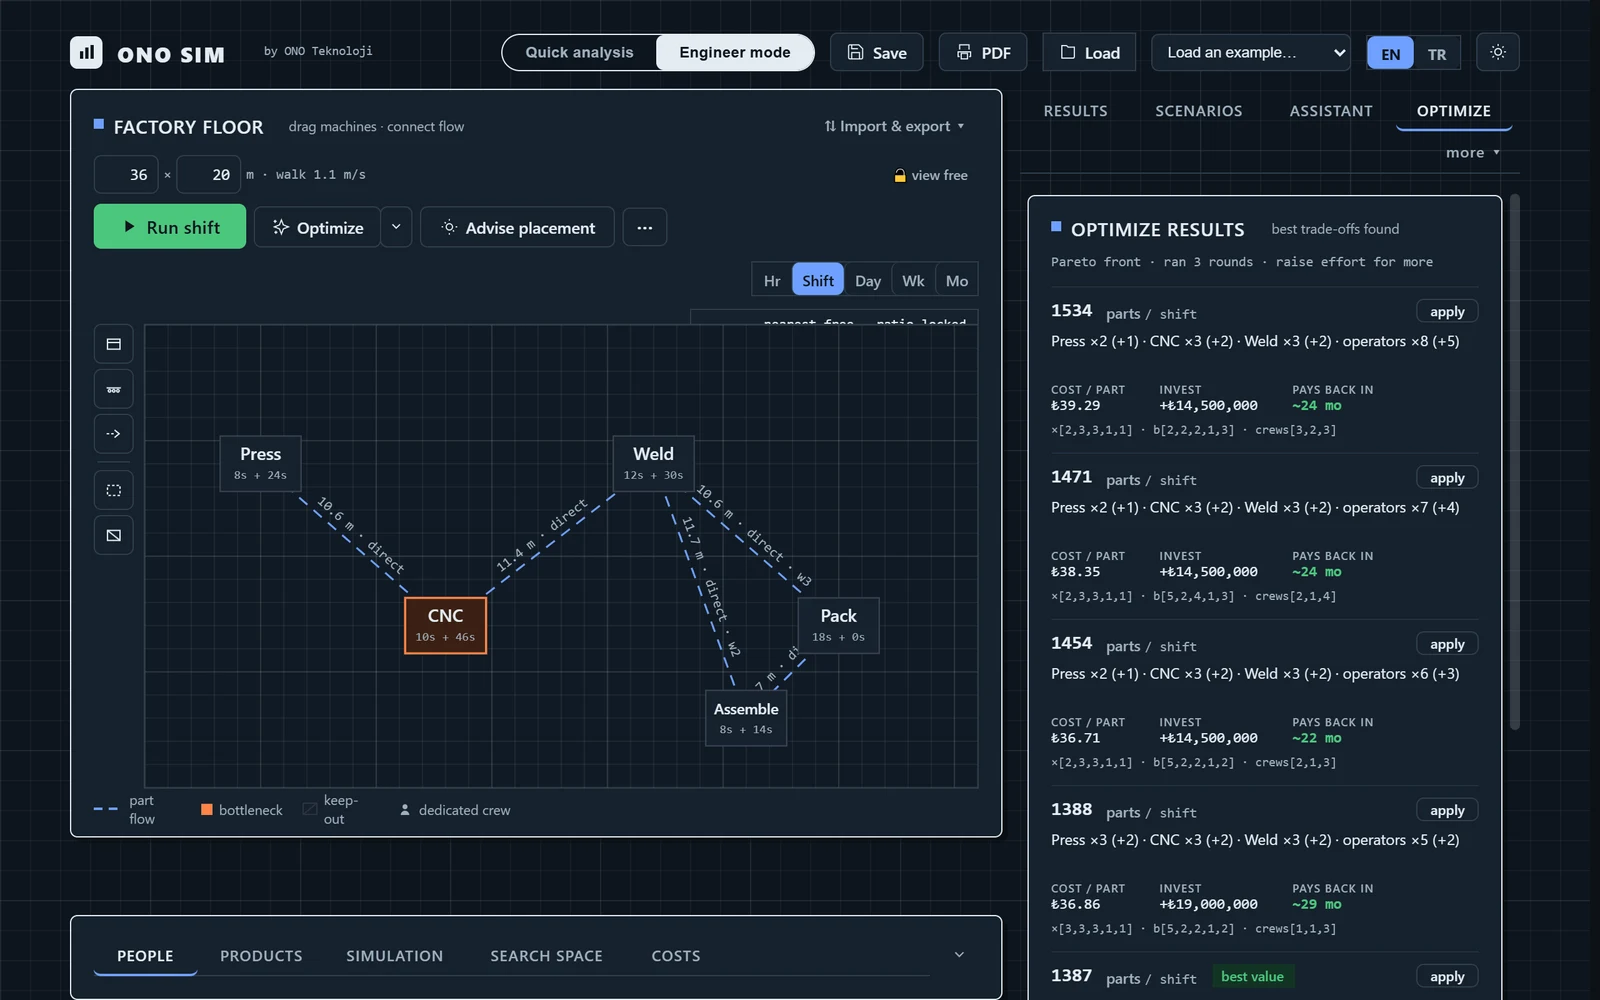Click the floor width field showing 36
The width and height of the screenshot is (1600, 1000).
[x=126, y=175]
